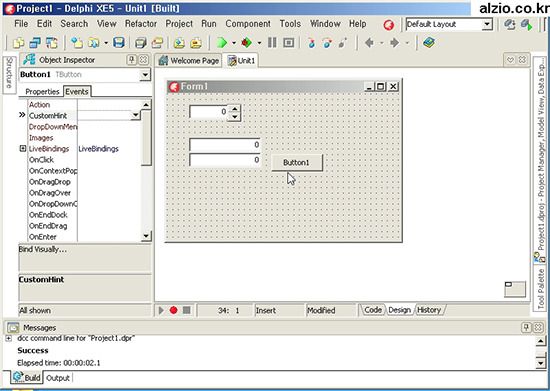Select the Events tab in Object Inspector
550x391 pixels.
(x=77, y=92)
